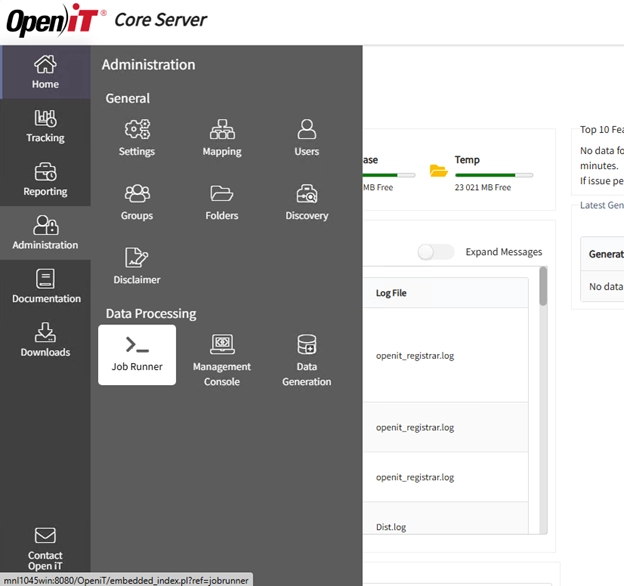The image size is (624, 586).
Task: Open Data Generation
Action: click(x=307, y=360)
